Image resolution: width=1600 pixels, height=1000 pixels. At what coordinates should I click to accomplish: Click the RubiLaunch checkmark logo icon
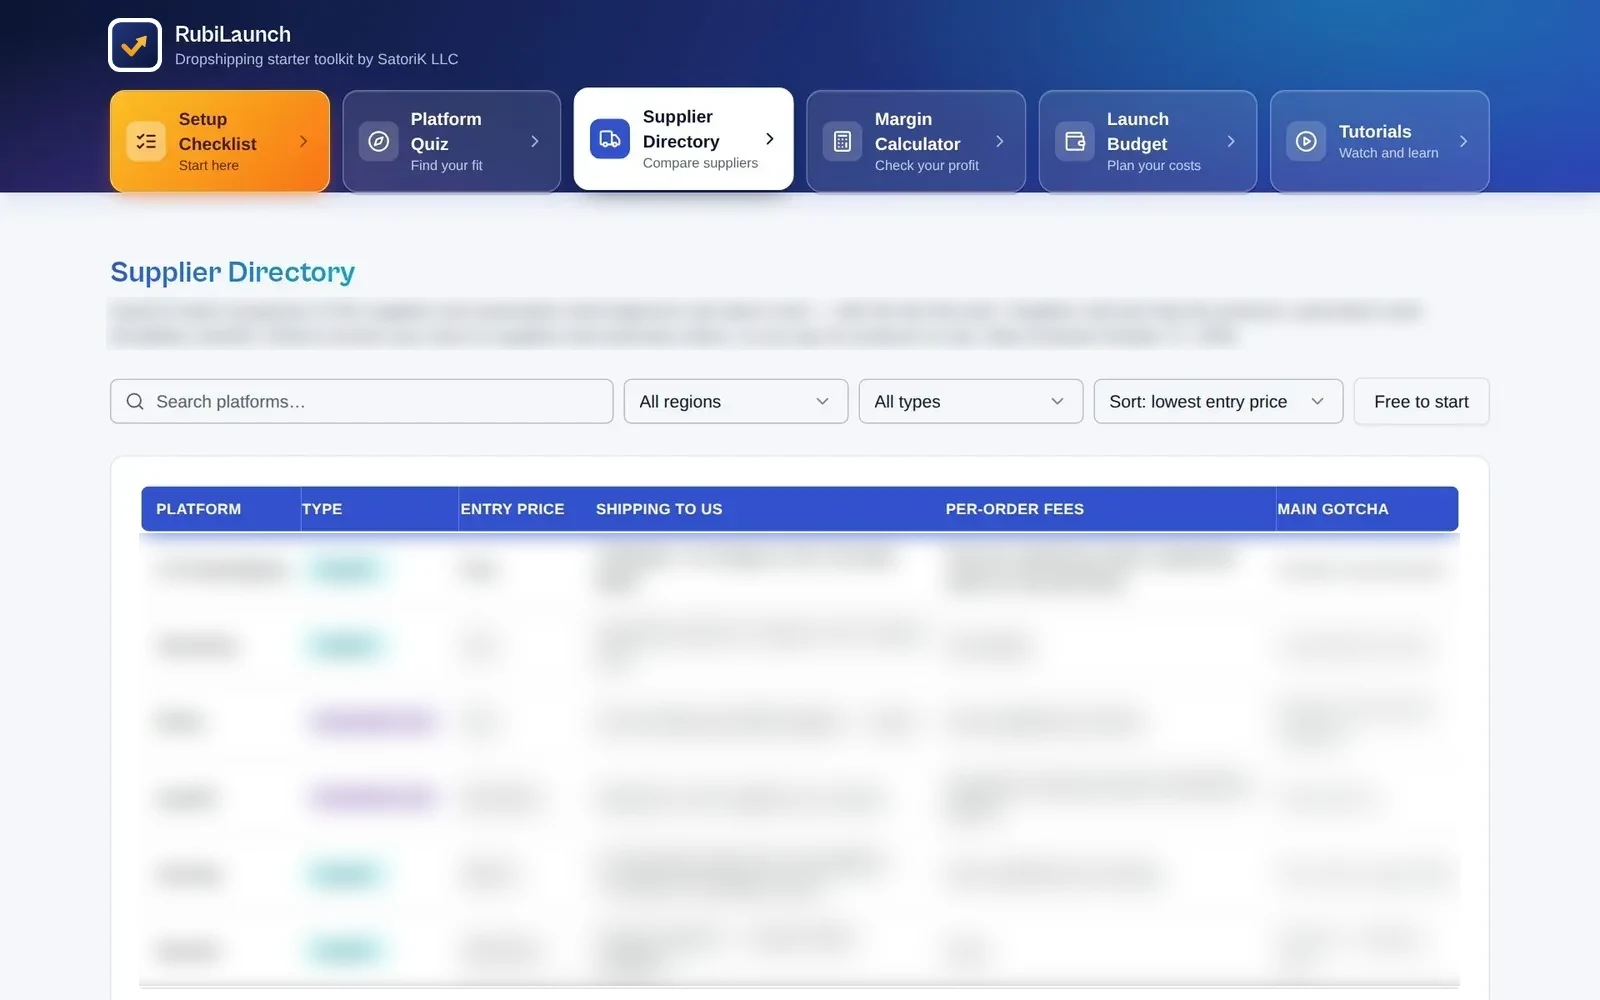[x=135, y=45]
